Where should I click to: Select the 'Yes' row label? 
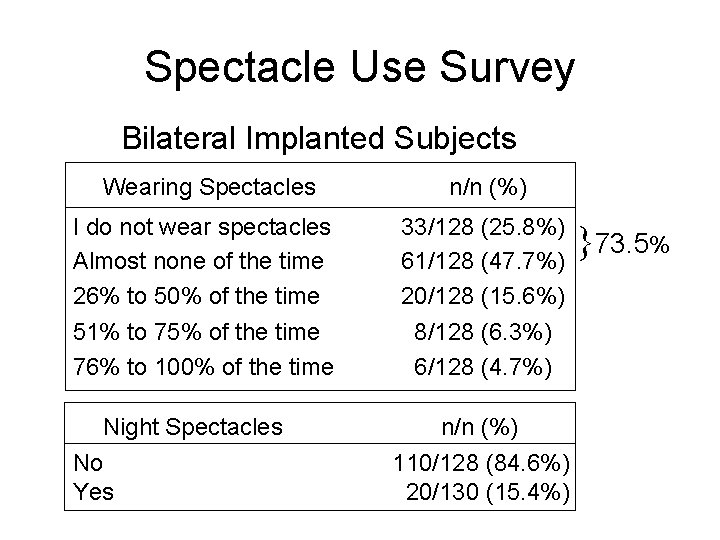click(93, 492)
